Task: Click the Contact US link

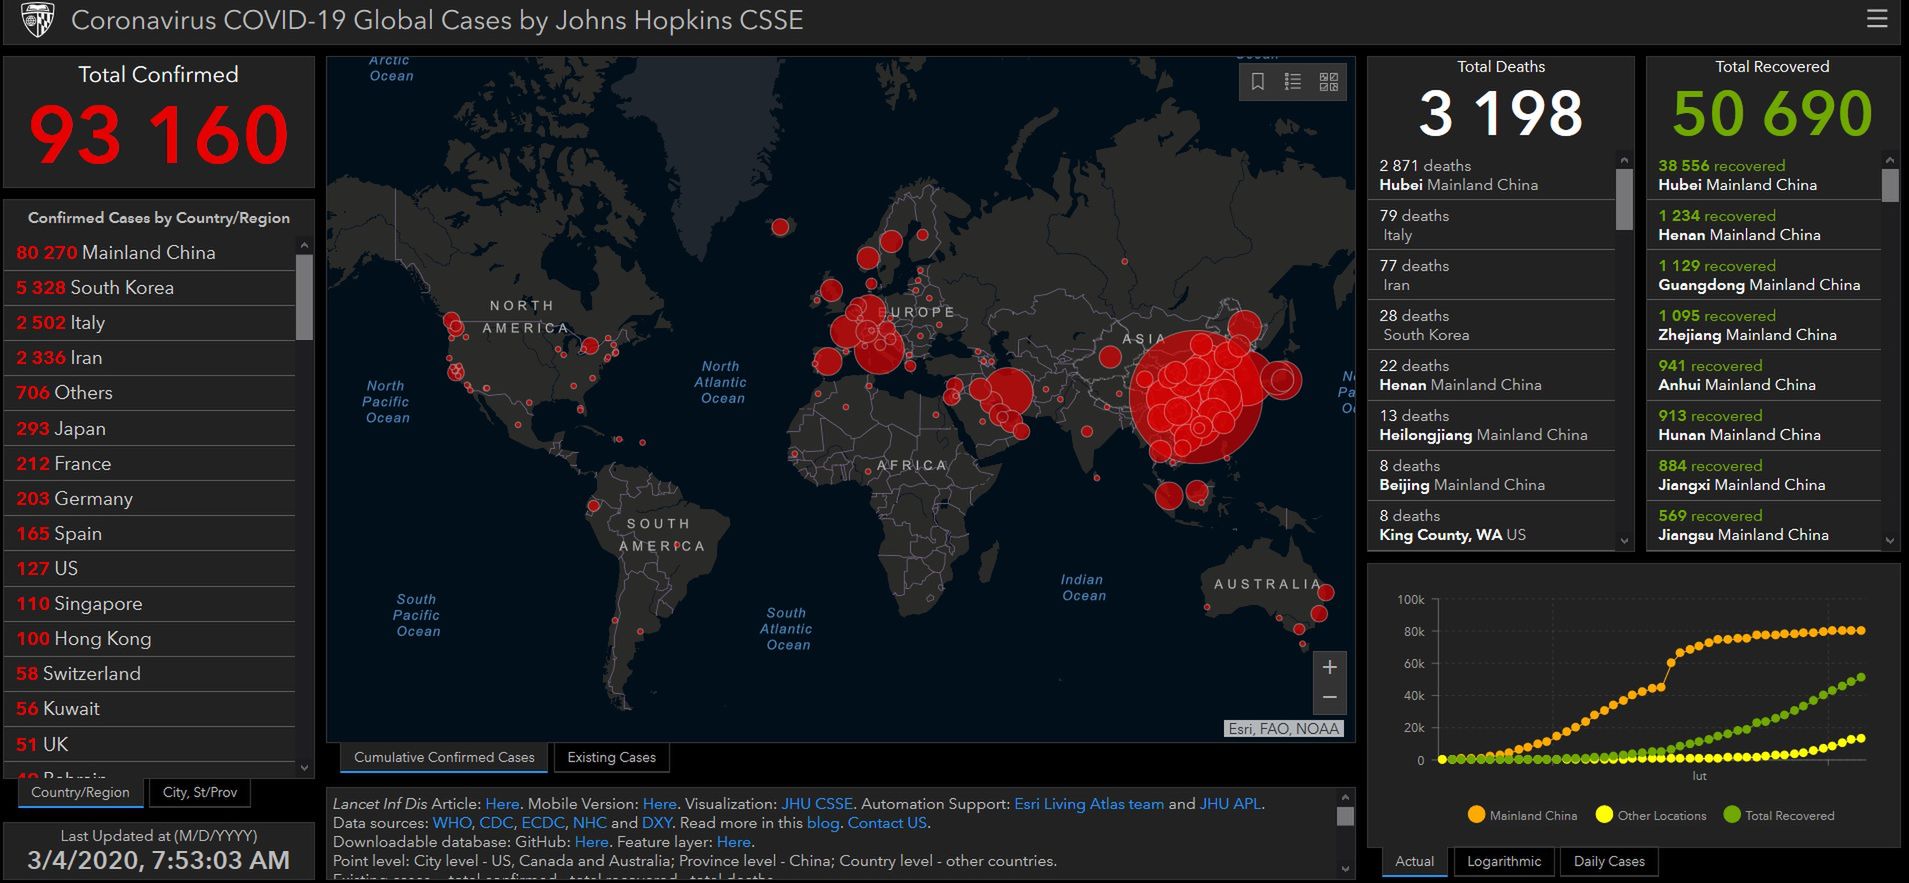Action: tap(887, 822)
